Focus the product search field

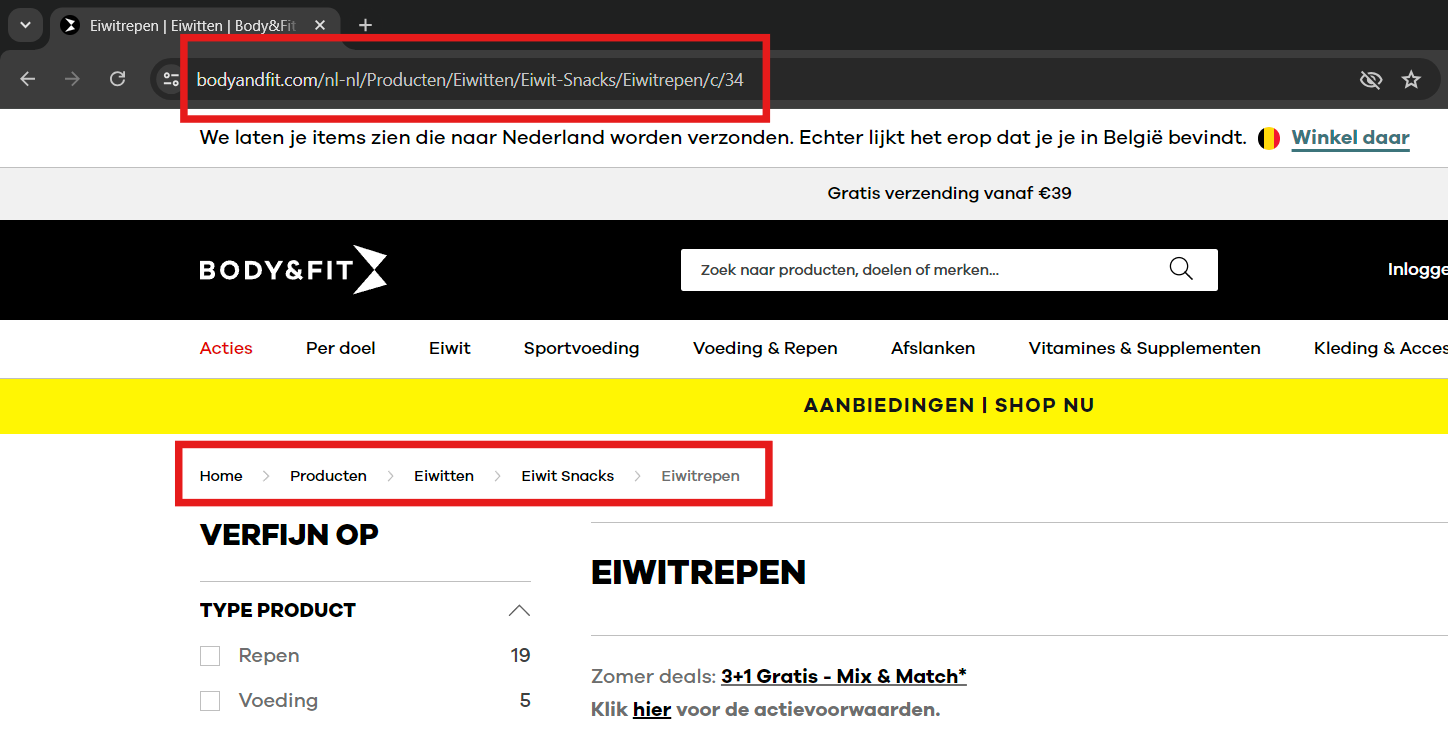[949, 270]
